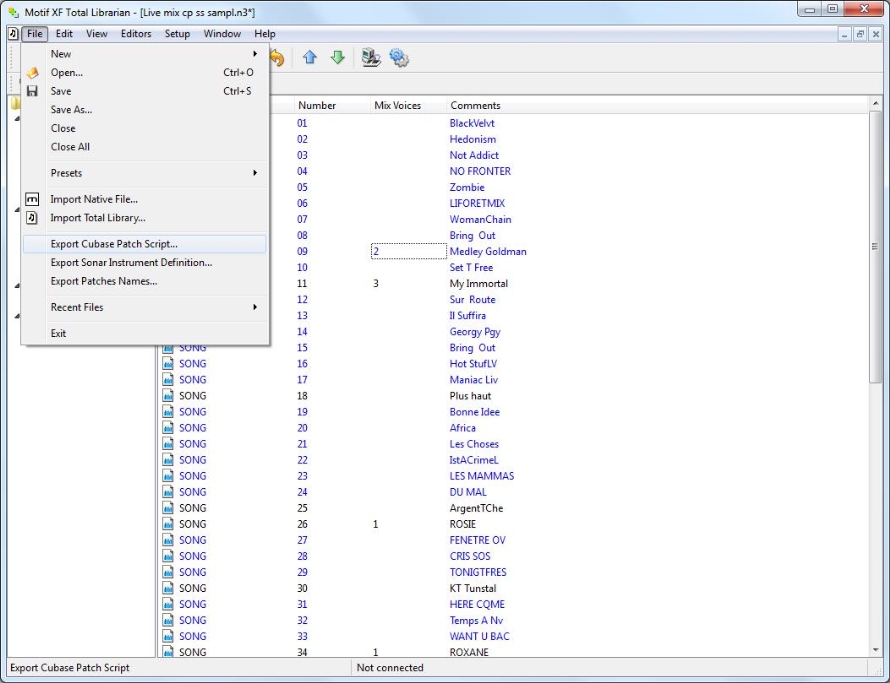Click the vertical scrollbar thumb
The height and width of the screenshot is (683, 890).
point(875,246)
